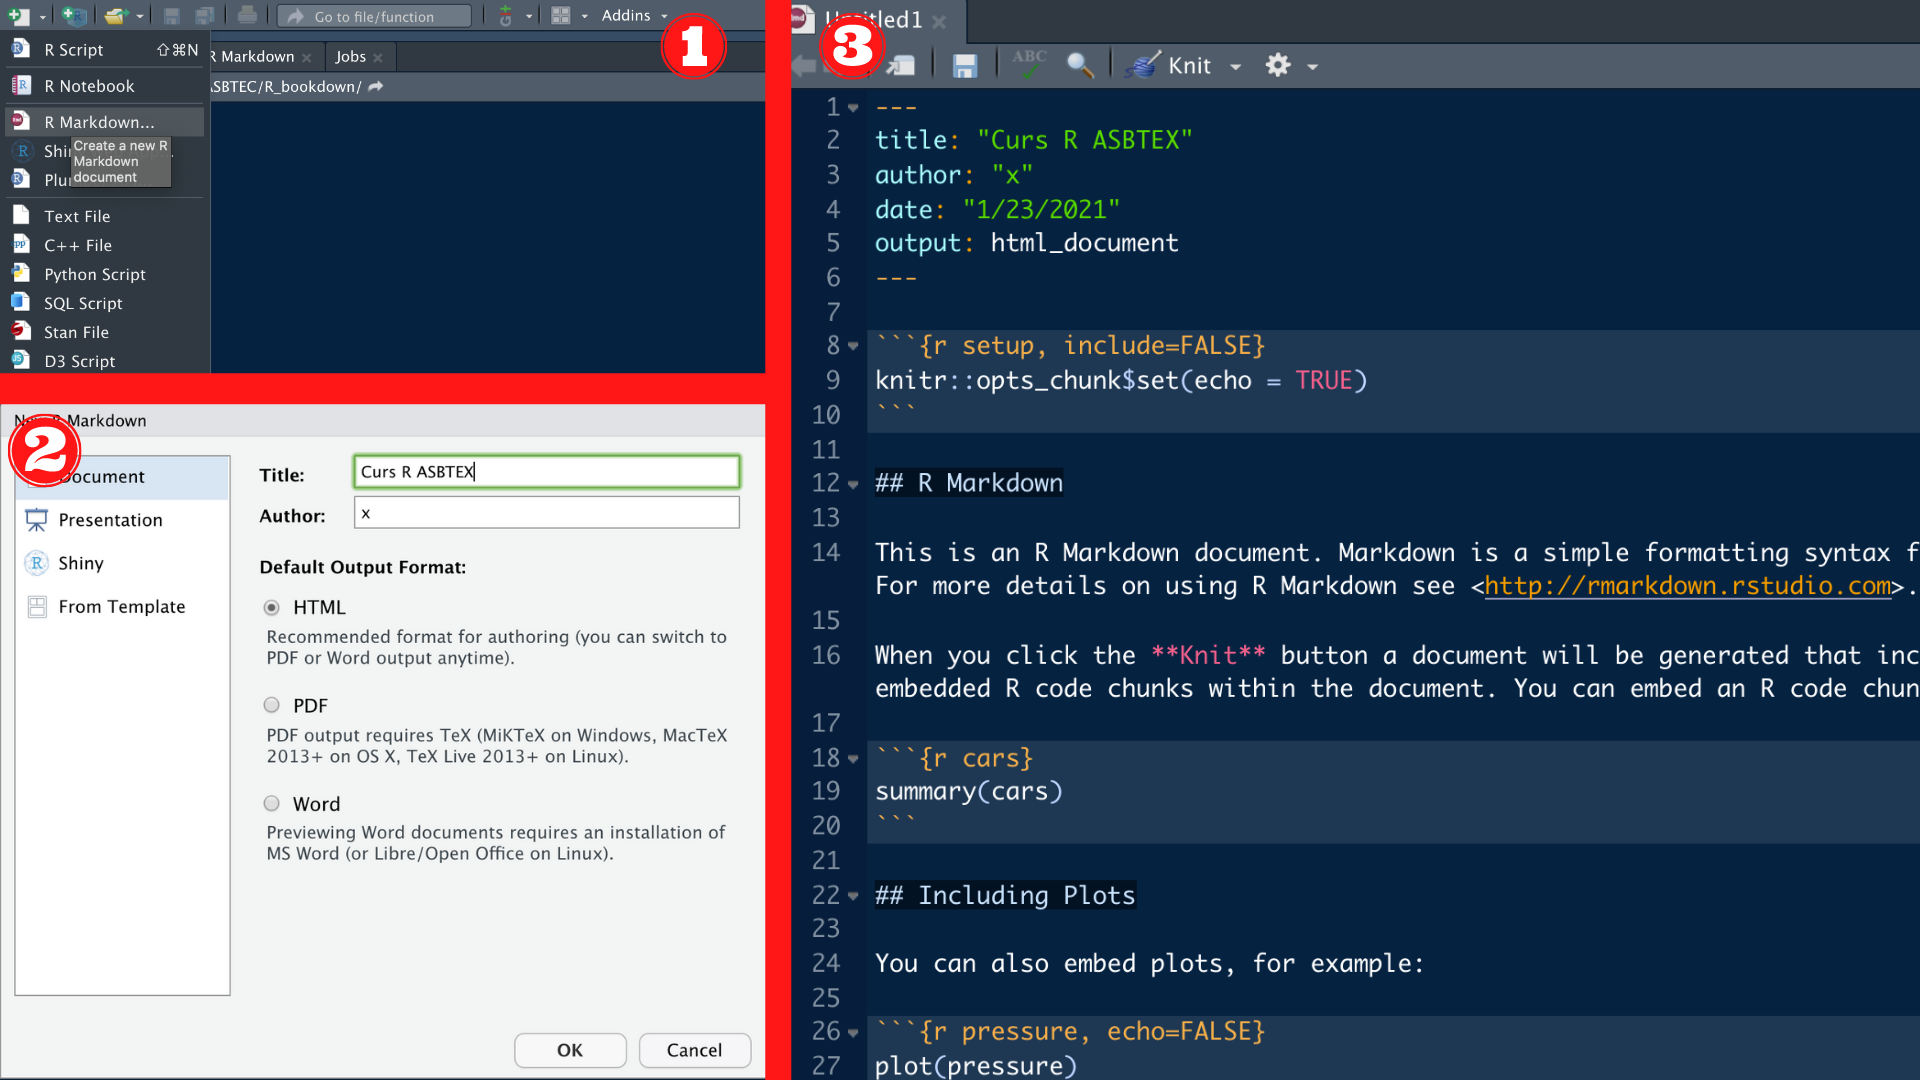Select the Word radio button output format
The width and height of the screenshot is (1920, 1080).
click(273, 802)
